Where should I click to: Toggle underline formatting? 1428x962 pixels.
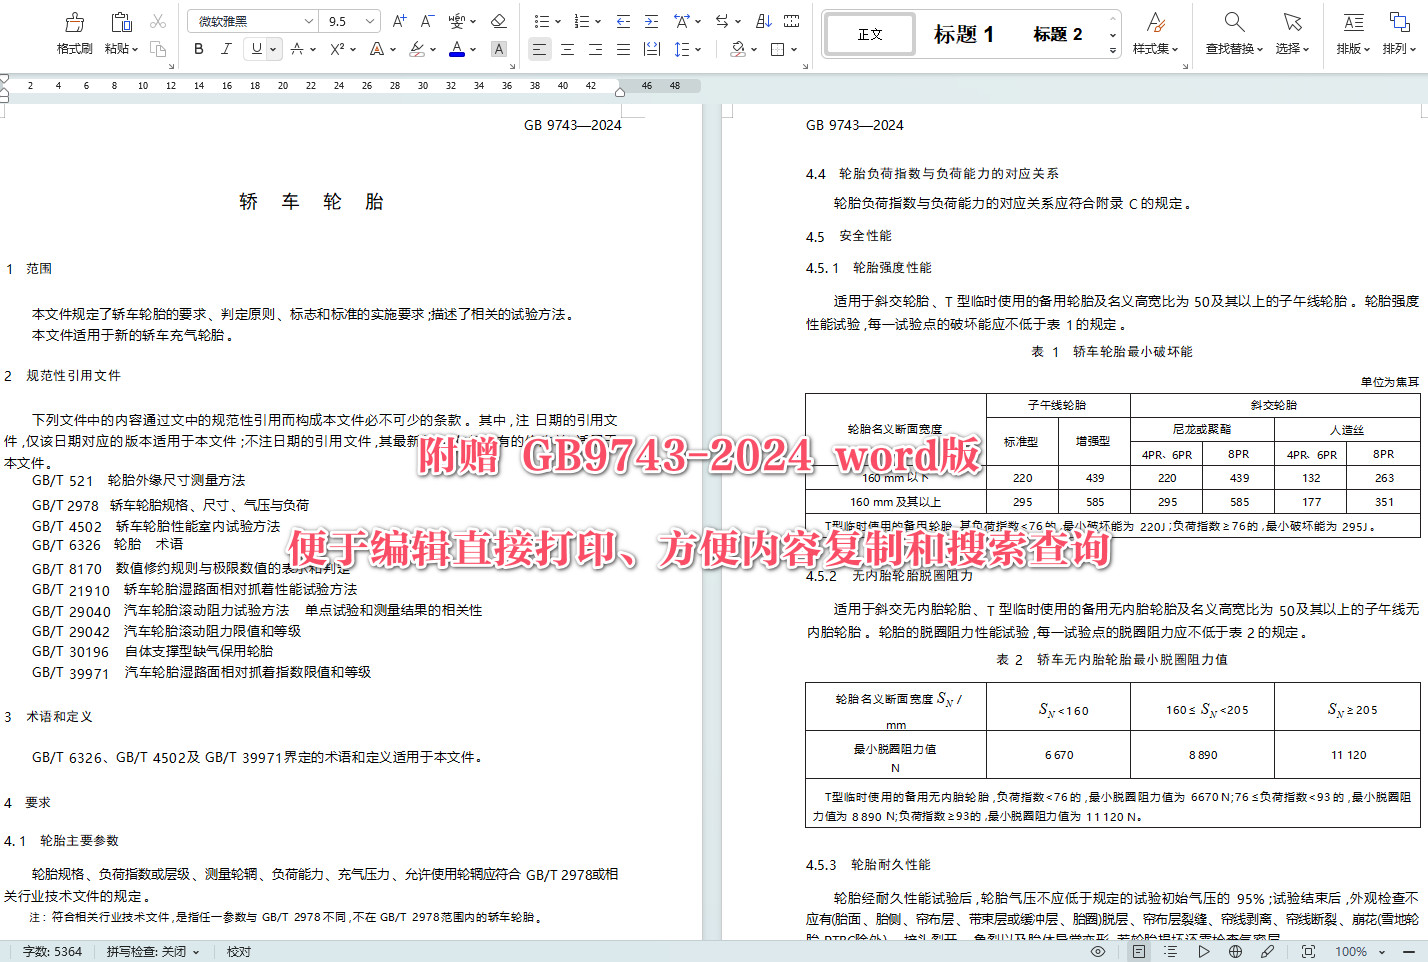(256, 48)
